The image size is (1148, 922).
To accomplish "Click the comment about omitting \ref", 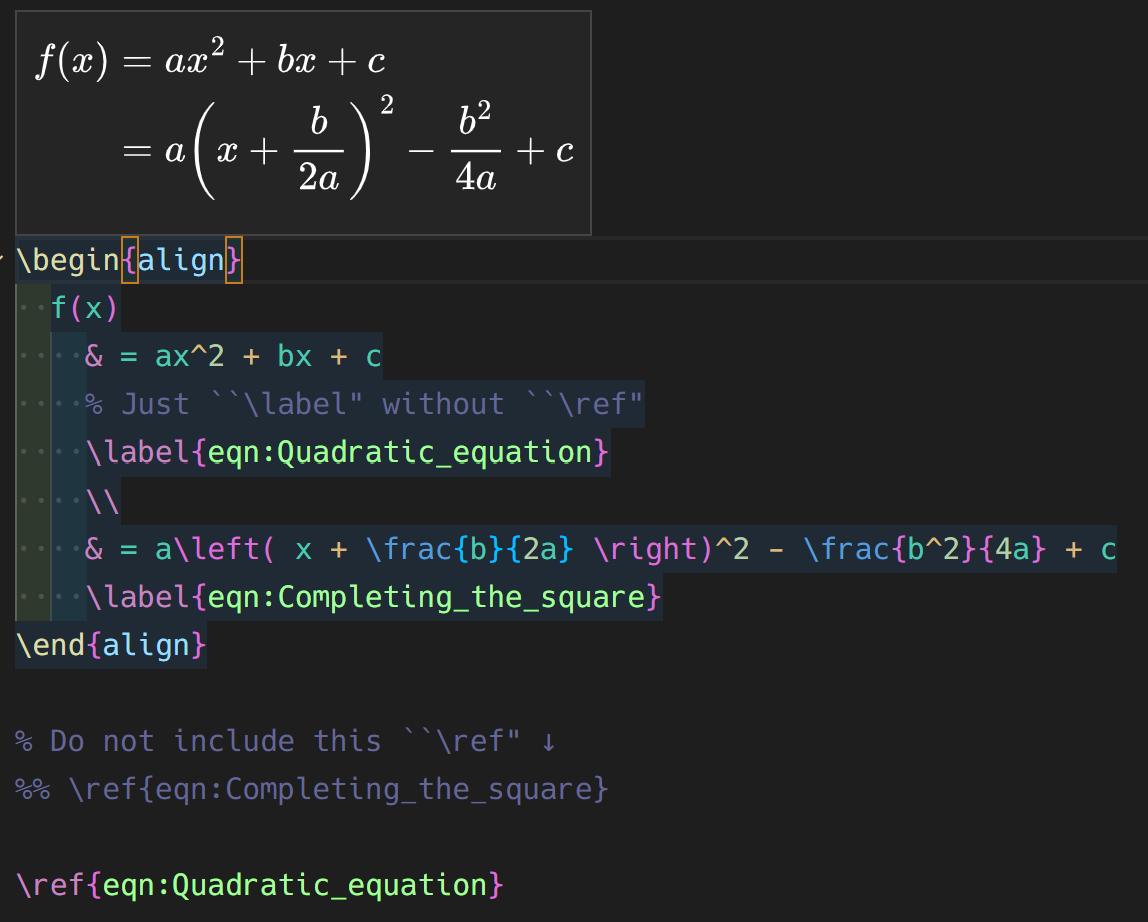I will [360, 403].
